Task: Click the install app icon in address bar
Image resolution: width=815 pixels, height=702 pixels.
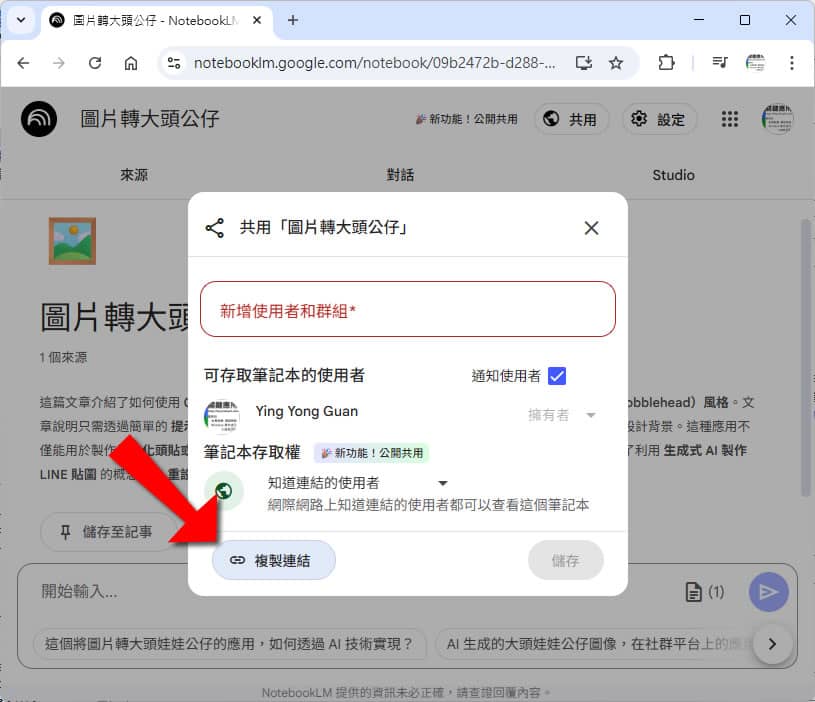Action: point(584,63)
